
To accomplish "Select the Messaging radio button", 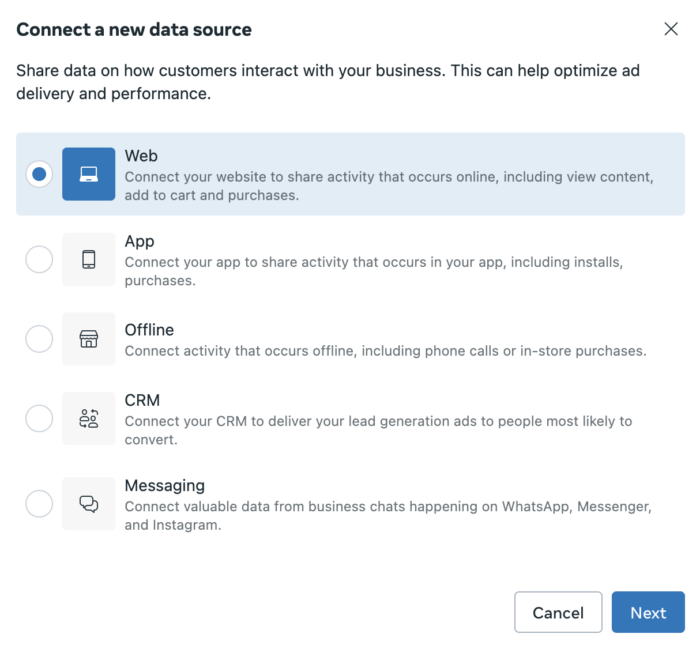I will (39, 503).
